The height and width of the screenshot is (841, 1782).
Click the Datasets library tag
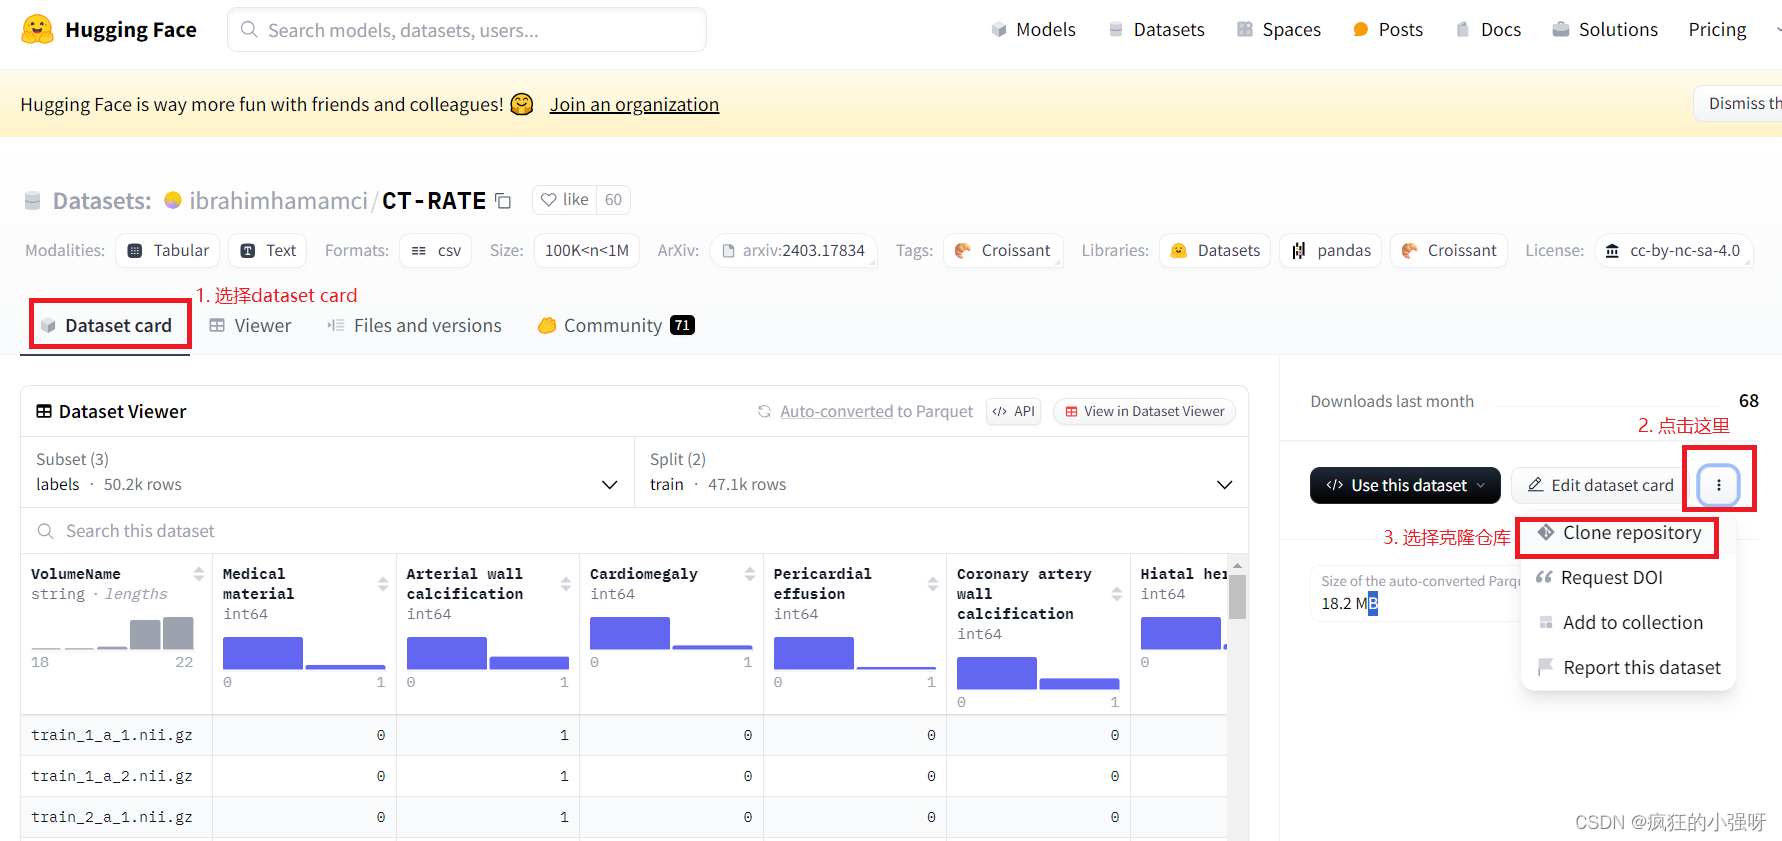click(1215, 250)
